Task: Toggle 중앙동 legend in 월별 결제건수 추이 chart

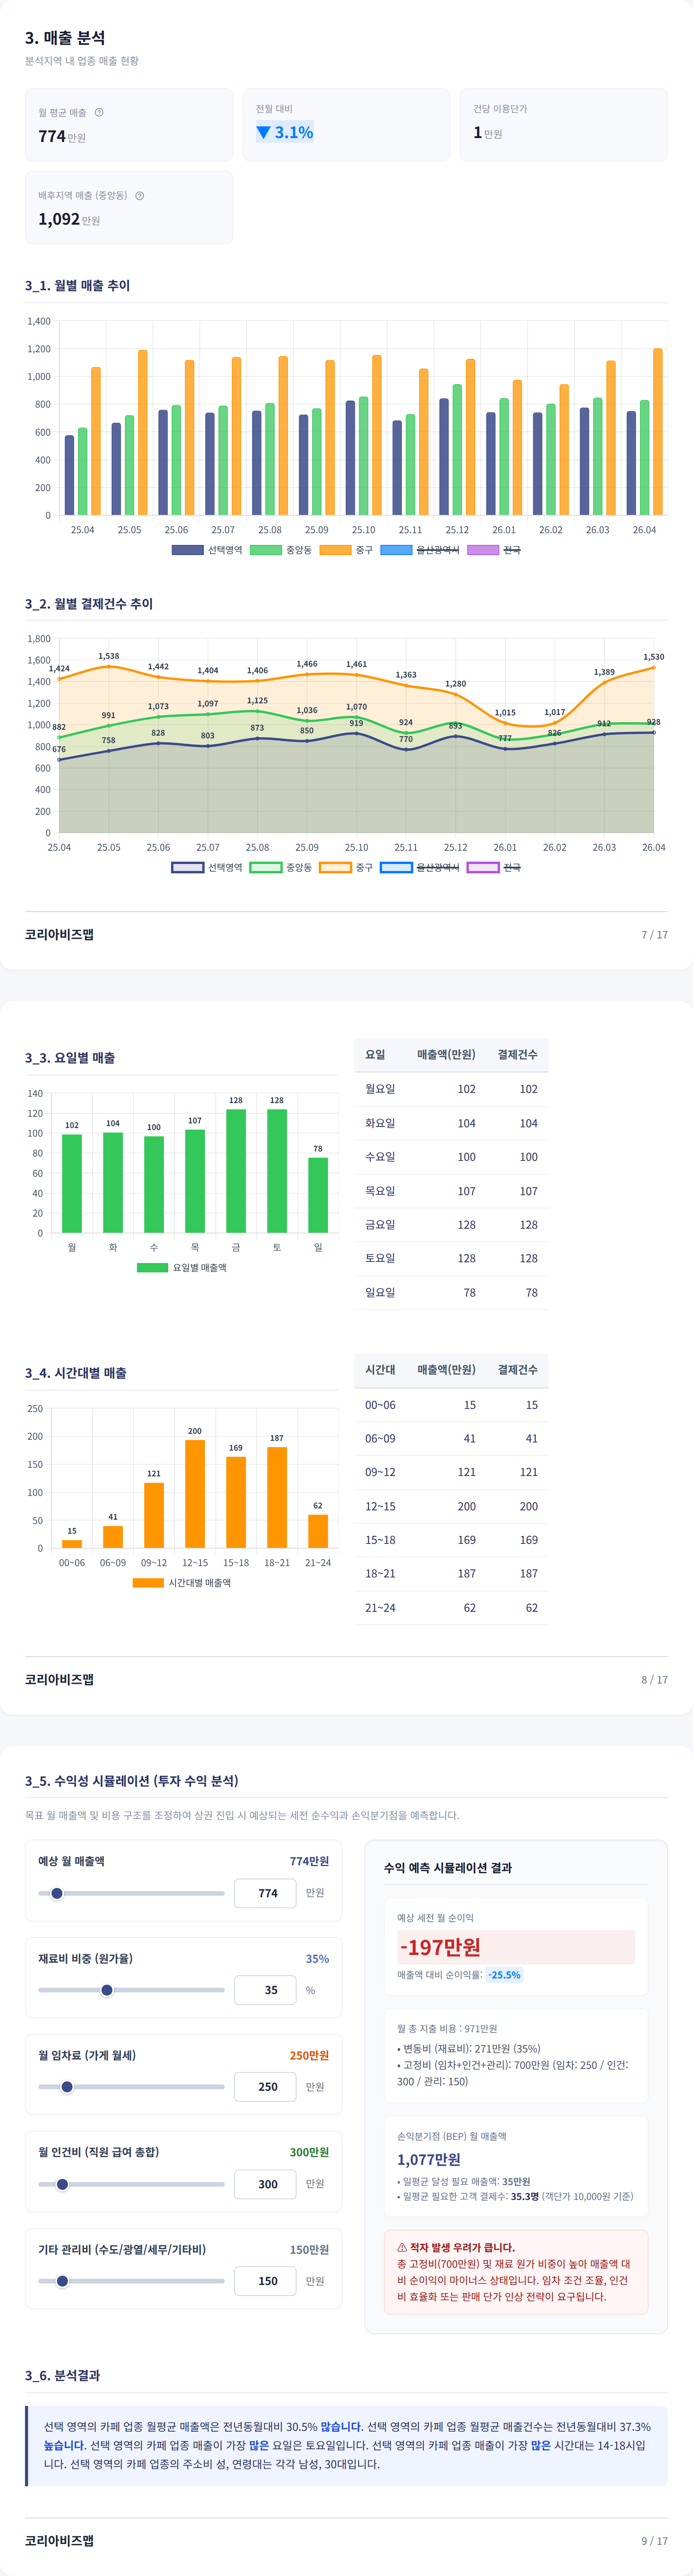Action: 281,867
